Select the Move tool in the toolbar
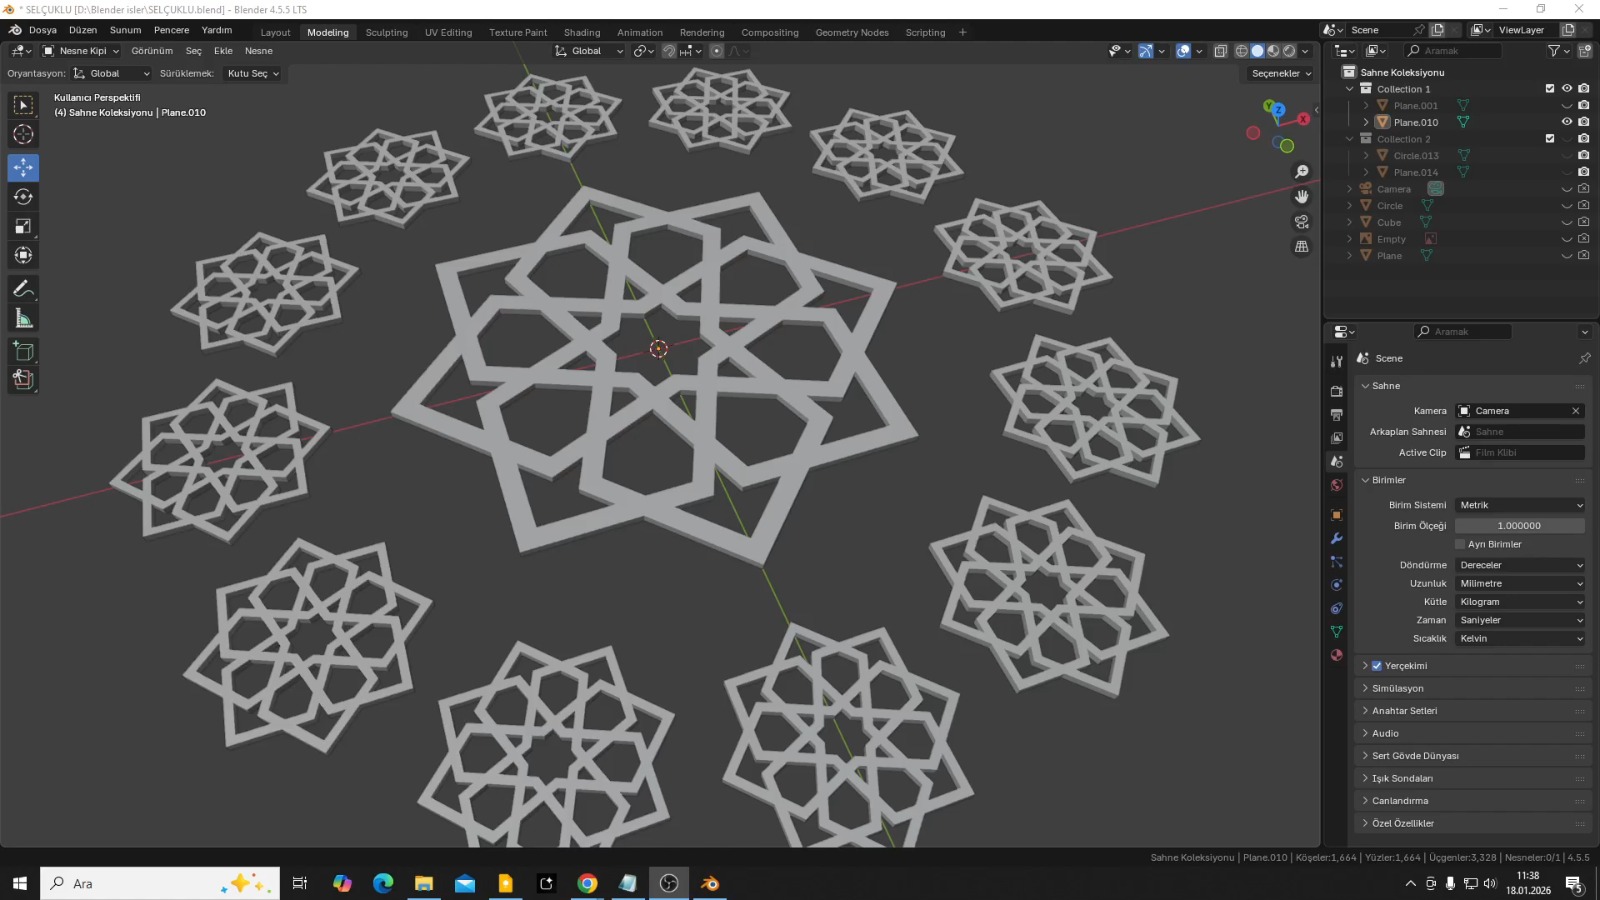Image resolution: width=1600 pixels, height=900 pixels. [22, 168]
